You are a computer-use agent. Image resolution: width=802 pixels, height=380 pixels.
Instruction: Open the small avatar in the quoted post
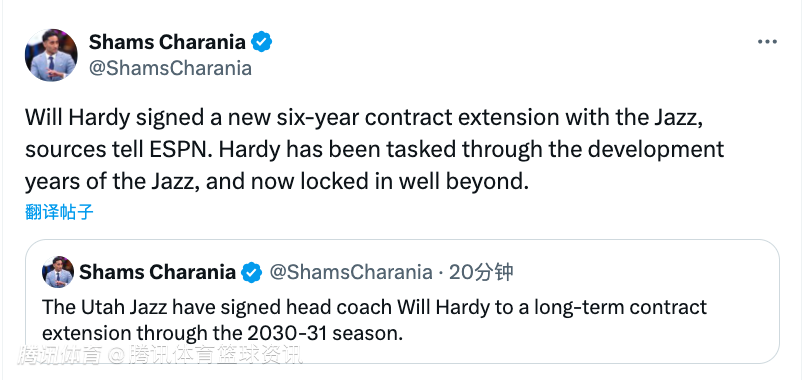(58, 272)
